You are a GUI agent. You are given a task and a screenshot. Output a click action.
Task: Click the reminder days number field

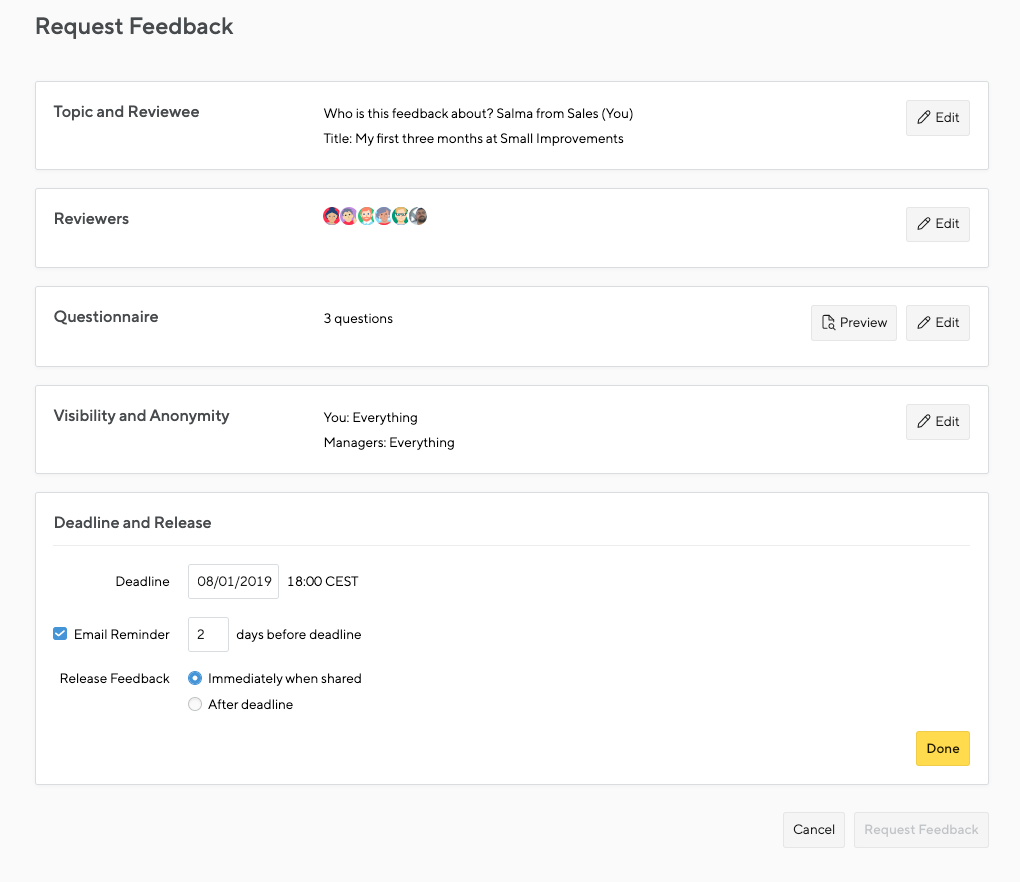[x=208, y=633]
